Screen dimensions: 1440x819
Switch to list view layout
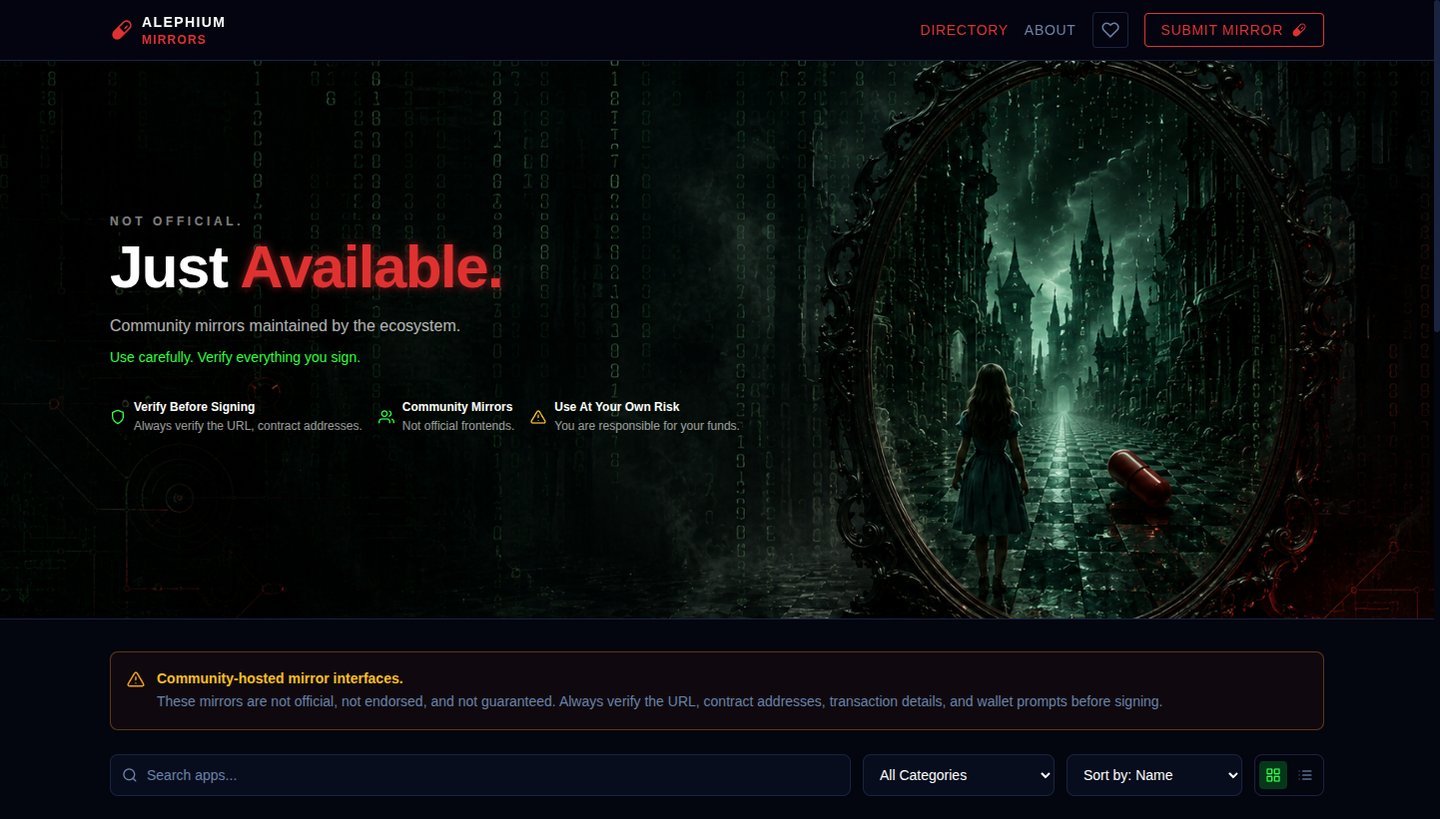[x=1305, y=775]
